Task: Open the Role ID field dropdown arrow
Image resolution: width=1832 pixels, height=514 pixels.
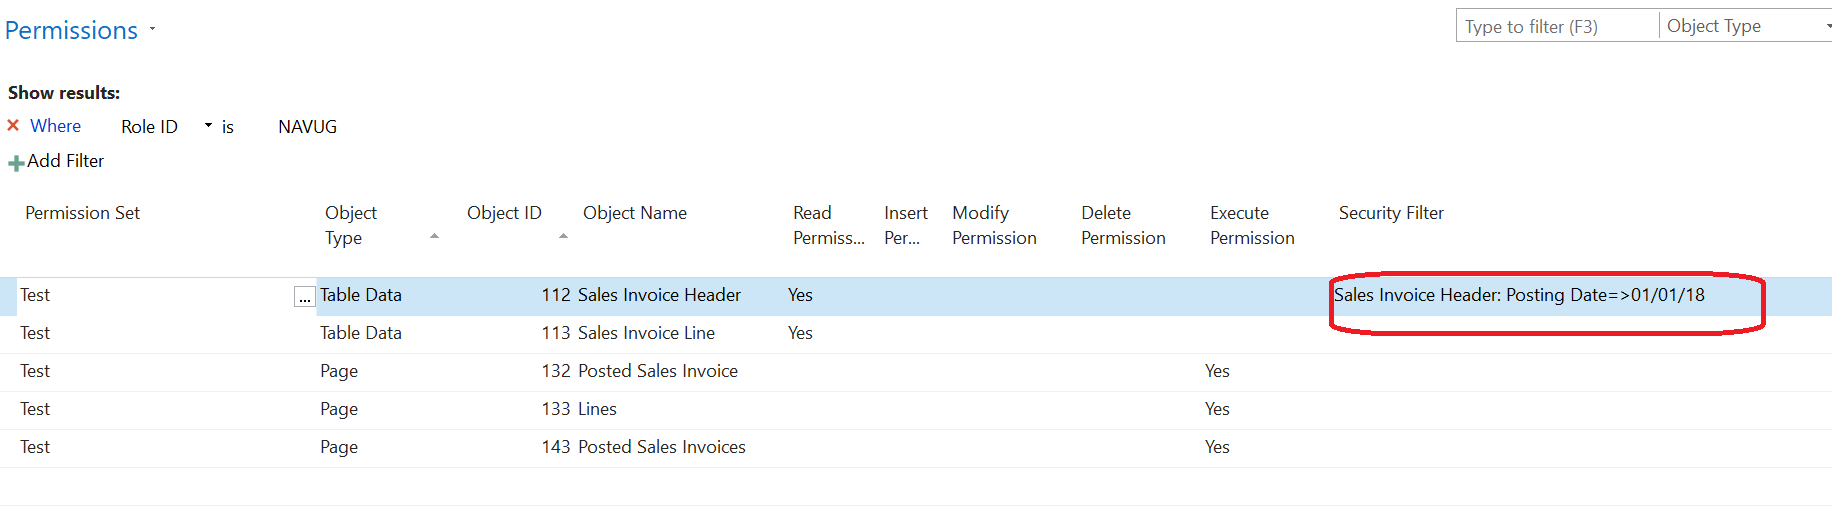Action: 208,126
